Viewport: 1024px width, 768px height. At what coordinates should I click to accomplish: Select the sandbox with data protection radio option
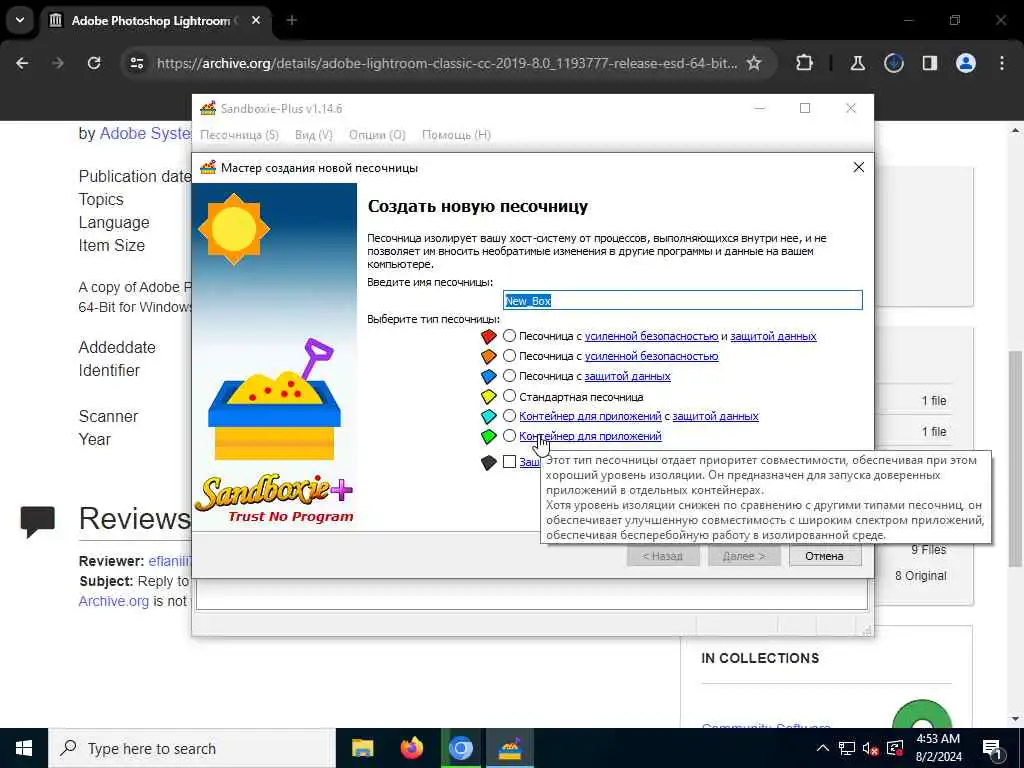(x=509, y=376)
